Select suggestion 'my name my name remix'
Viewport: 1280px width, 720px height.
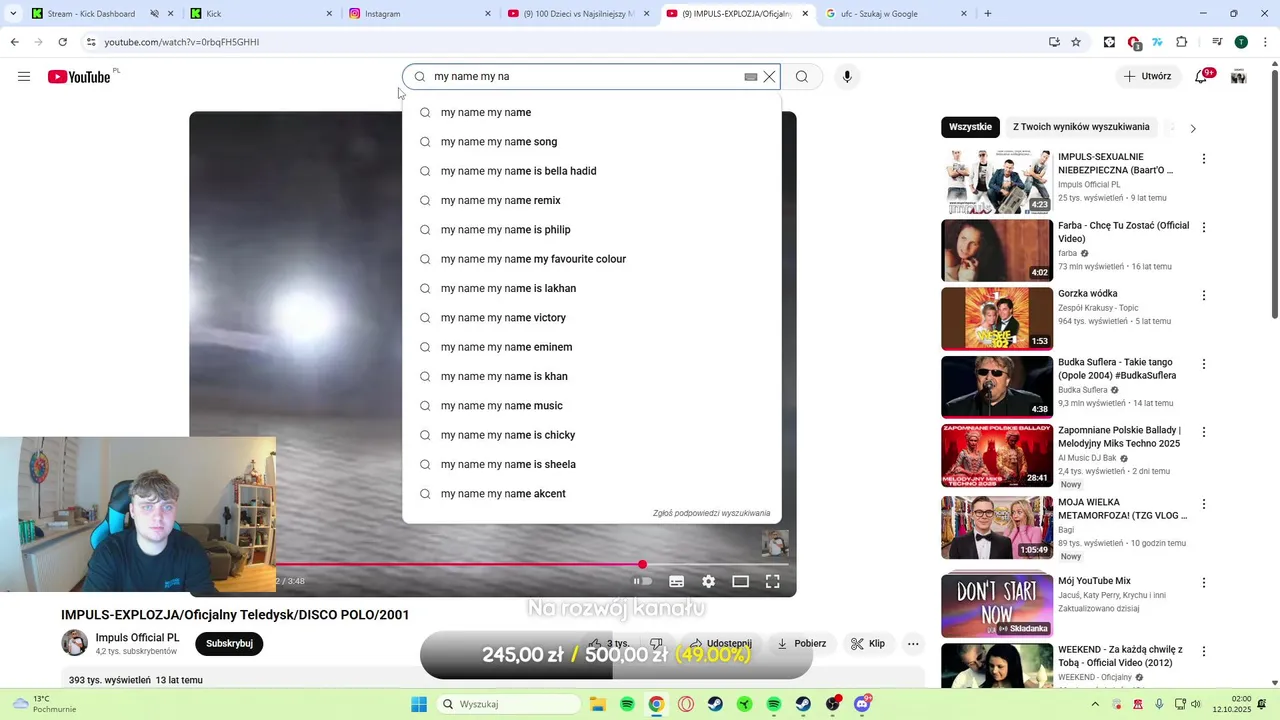point(592,200)
